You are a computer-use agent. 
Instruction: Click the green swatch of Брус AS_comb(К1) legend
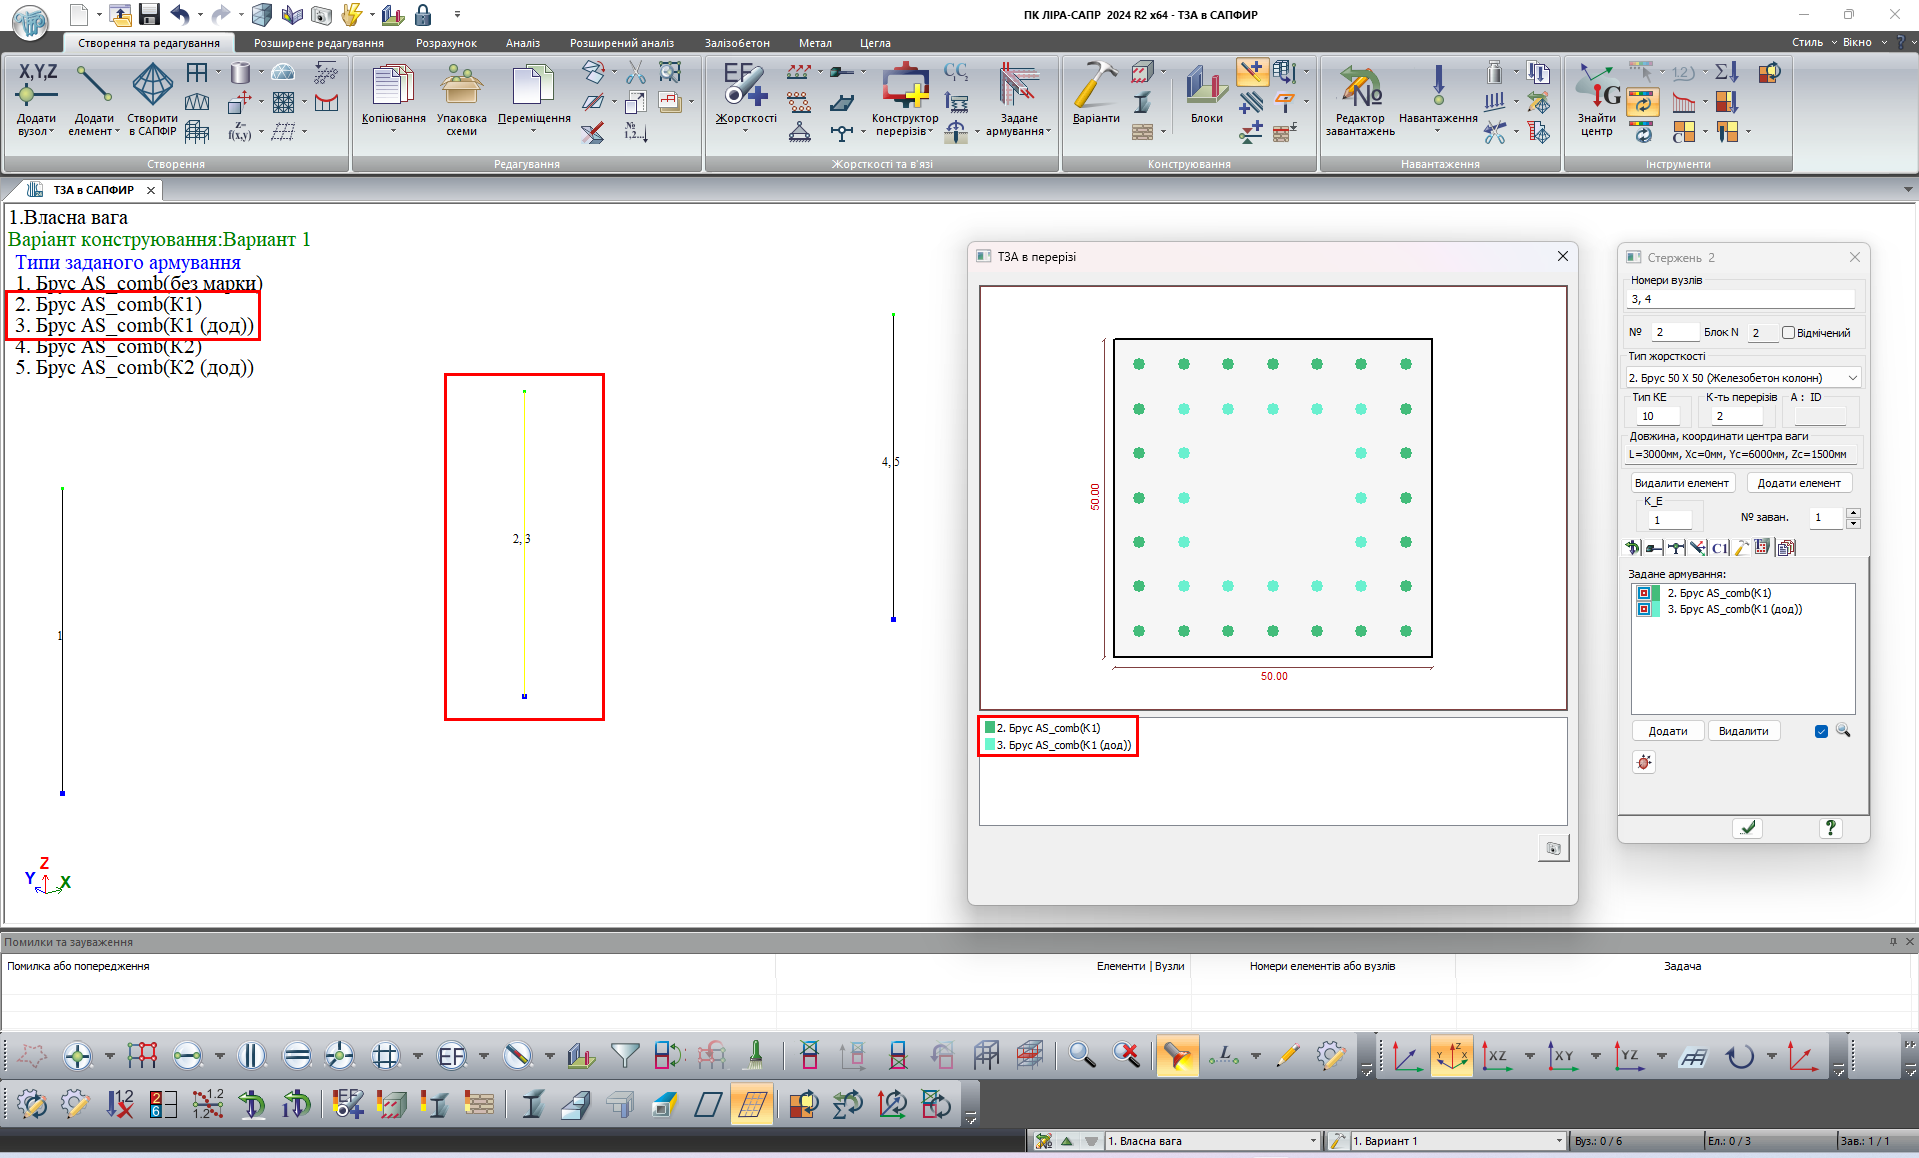point(990,728)
